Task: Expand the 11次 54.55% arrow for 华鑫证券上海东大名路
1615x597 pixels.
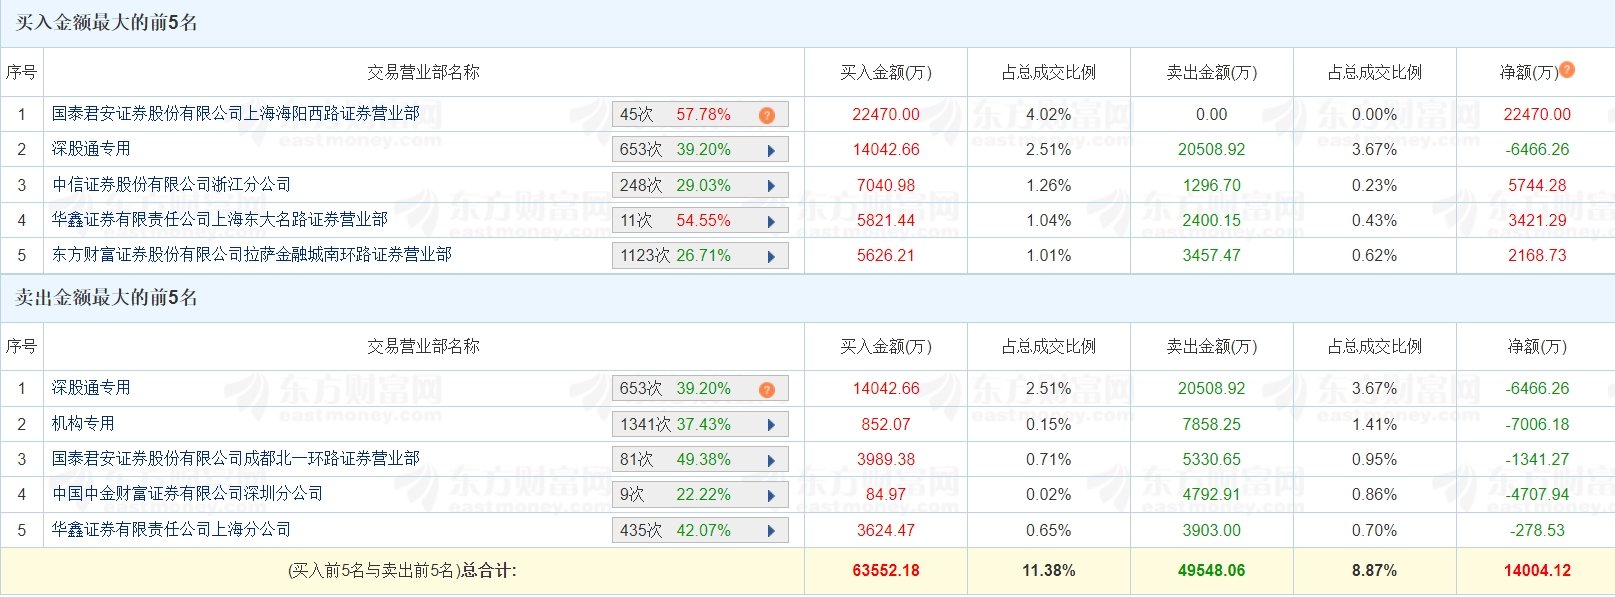Action: (771, 221)
